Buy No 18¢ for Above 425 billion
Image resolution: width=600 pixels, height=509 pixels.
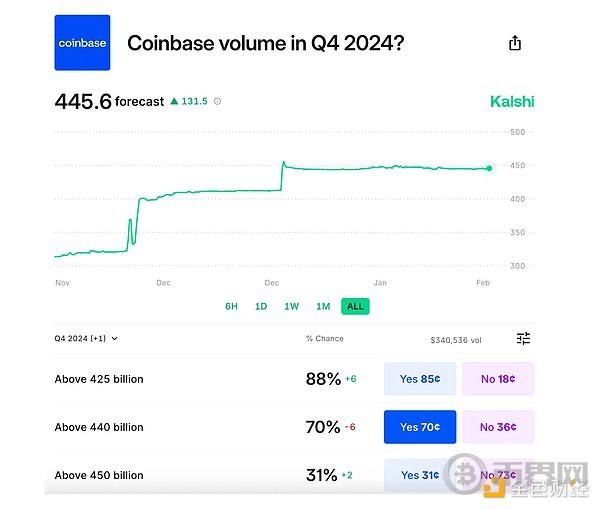pos(498,379)
